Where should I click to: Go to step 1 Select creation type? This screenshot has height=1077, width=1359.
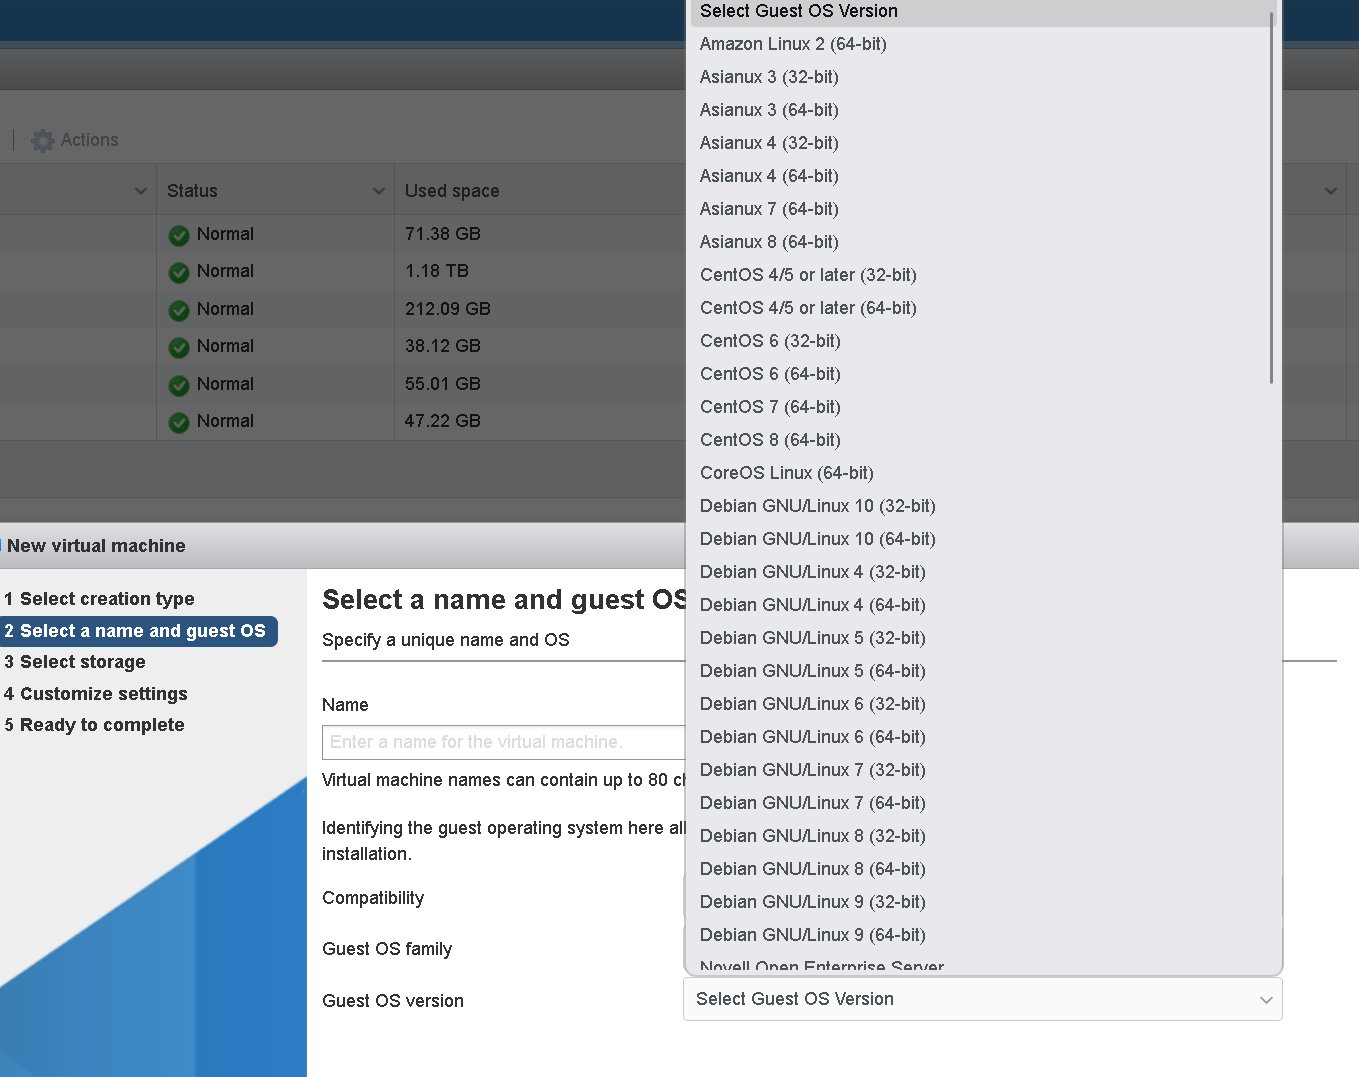[x=99, y=599]
